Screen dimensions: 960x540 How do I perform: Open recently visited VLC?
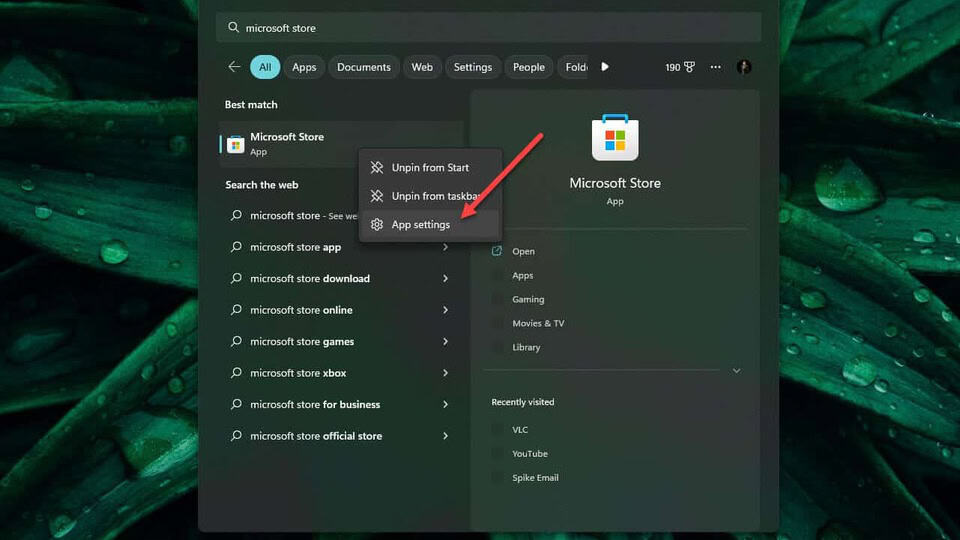click(520, 430)
